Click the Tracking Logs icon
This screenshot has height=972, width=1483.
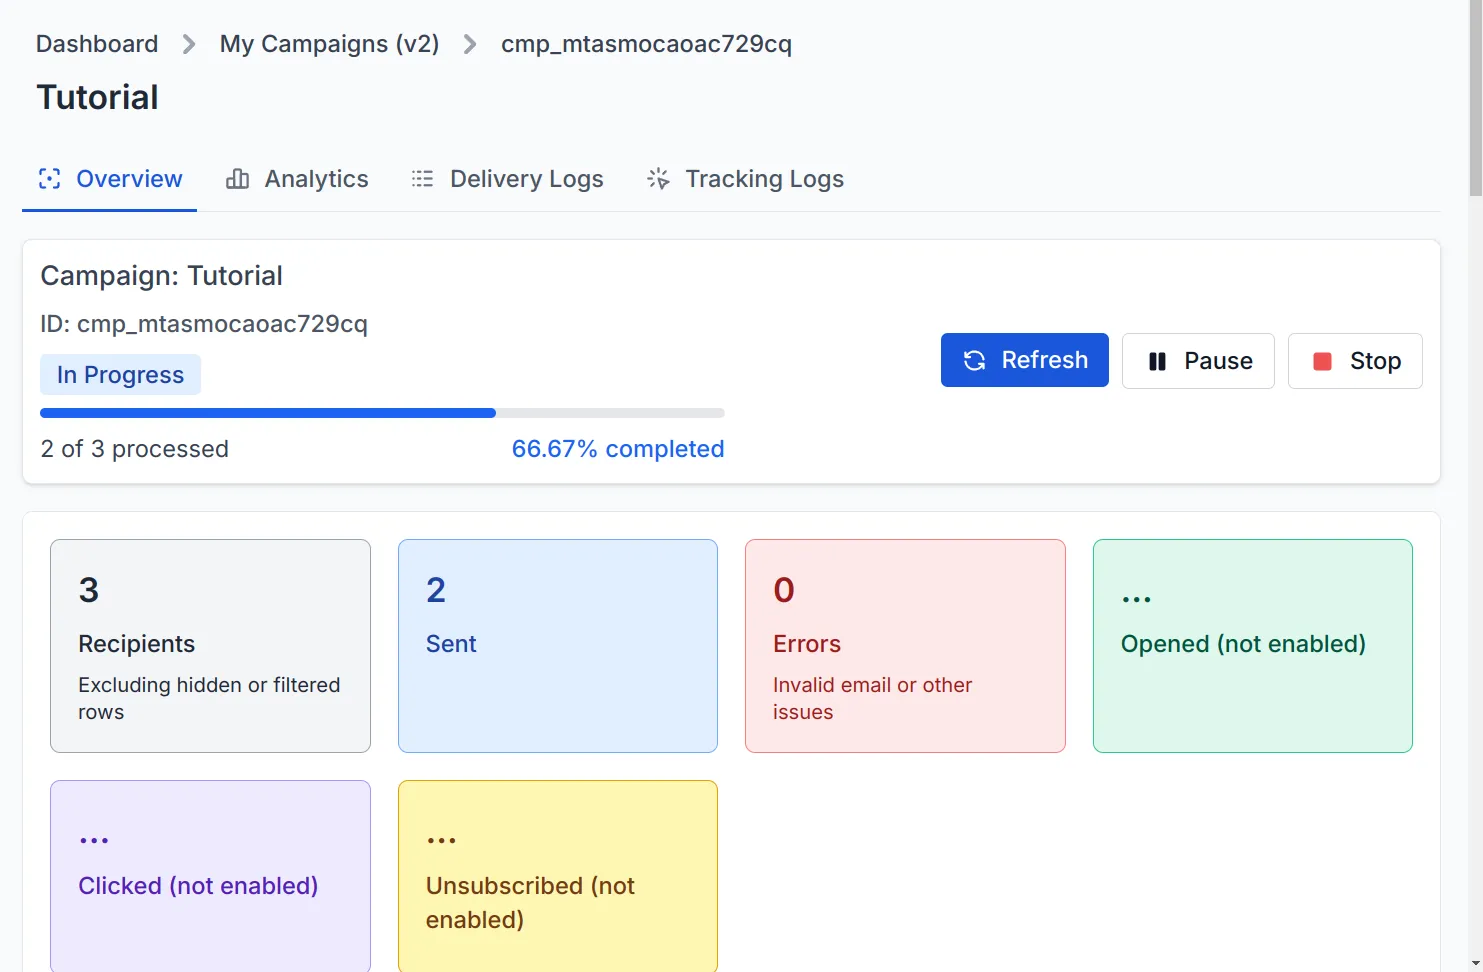coord(659,179)
